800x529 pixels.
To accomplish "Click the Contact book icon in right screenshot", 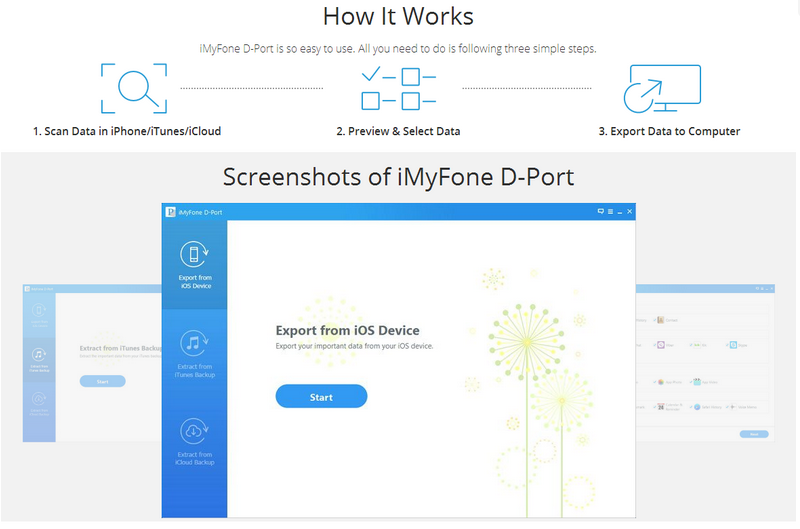I will (661, 320).
